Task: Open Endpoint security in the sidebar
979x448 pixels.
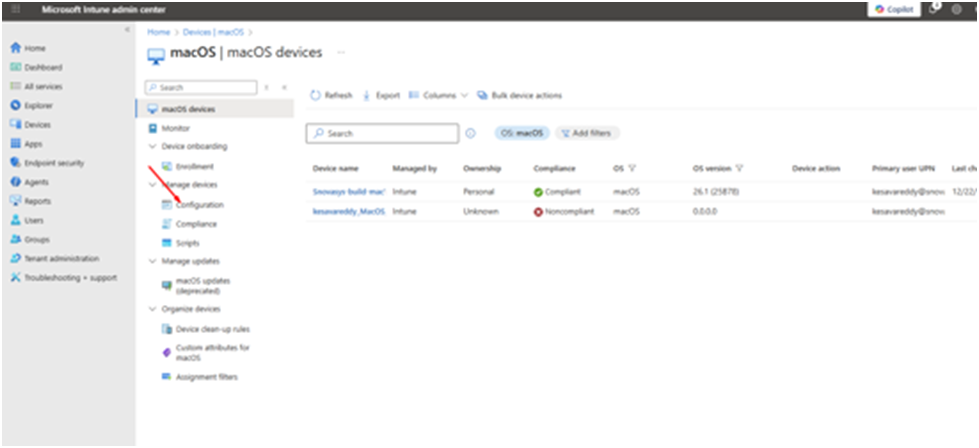Action: pyautogui.click(x=53, y=163)
